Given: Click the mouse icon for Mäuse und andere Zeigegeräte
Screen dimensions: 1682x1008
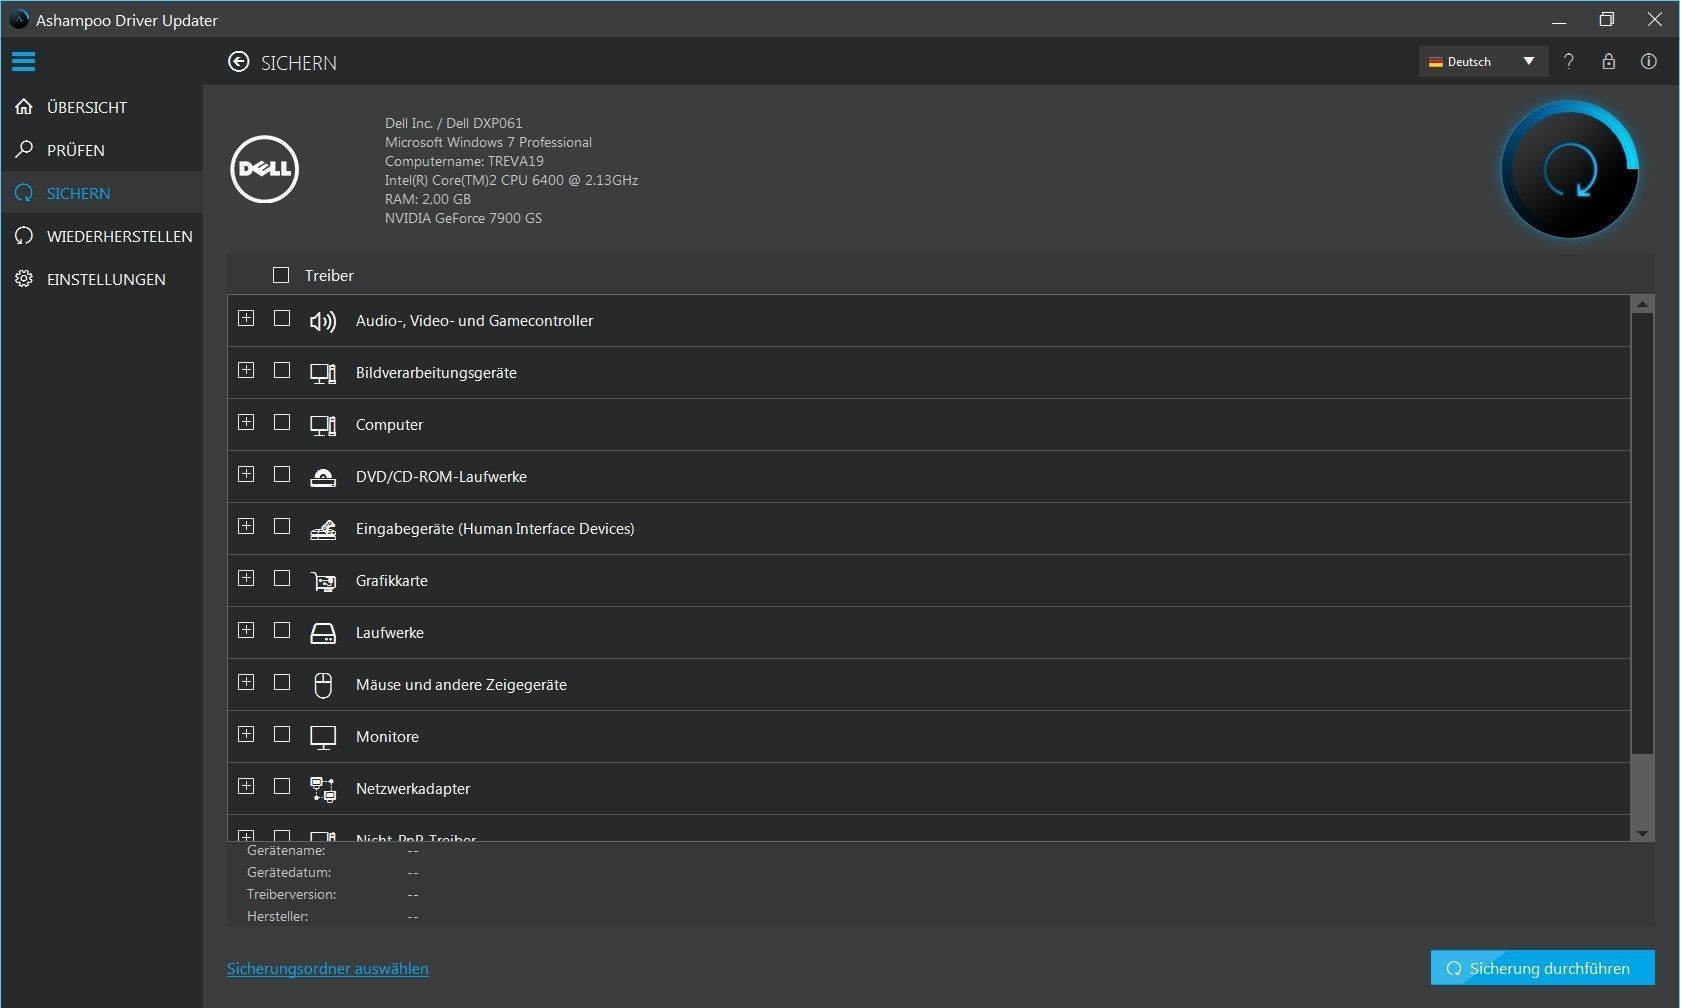Looking at the screenshot, I should (323, 685).
